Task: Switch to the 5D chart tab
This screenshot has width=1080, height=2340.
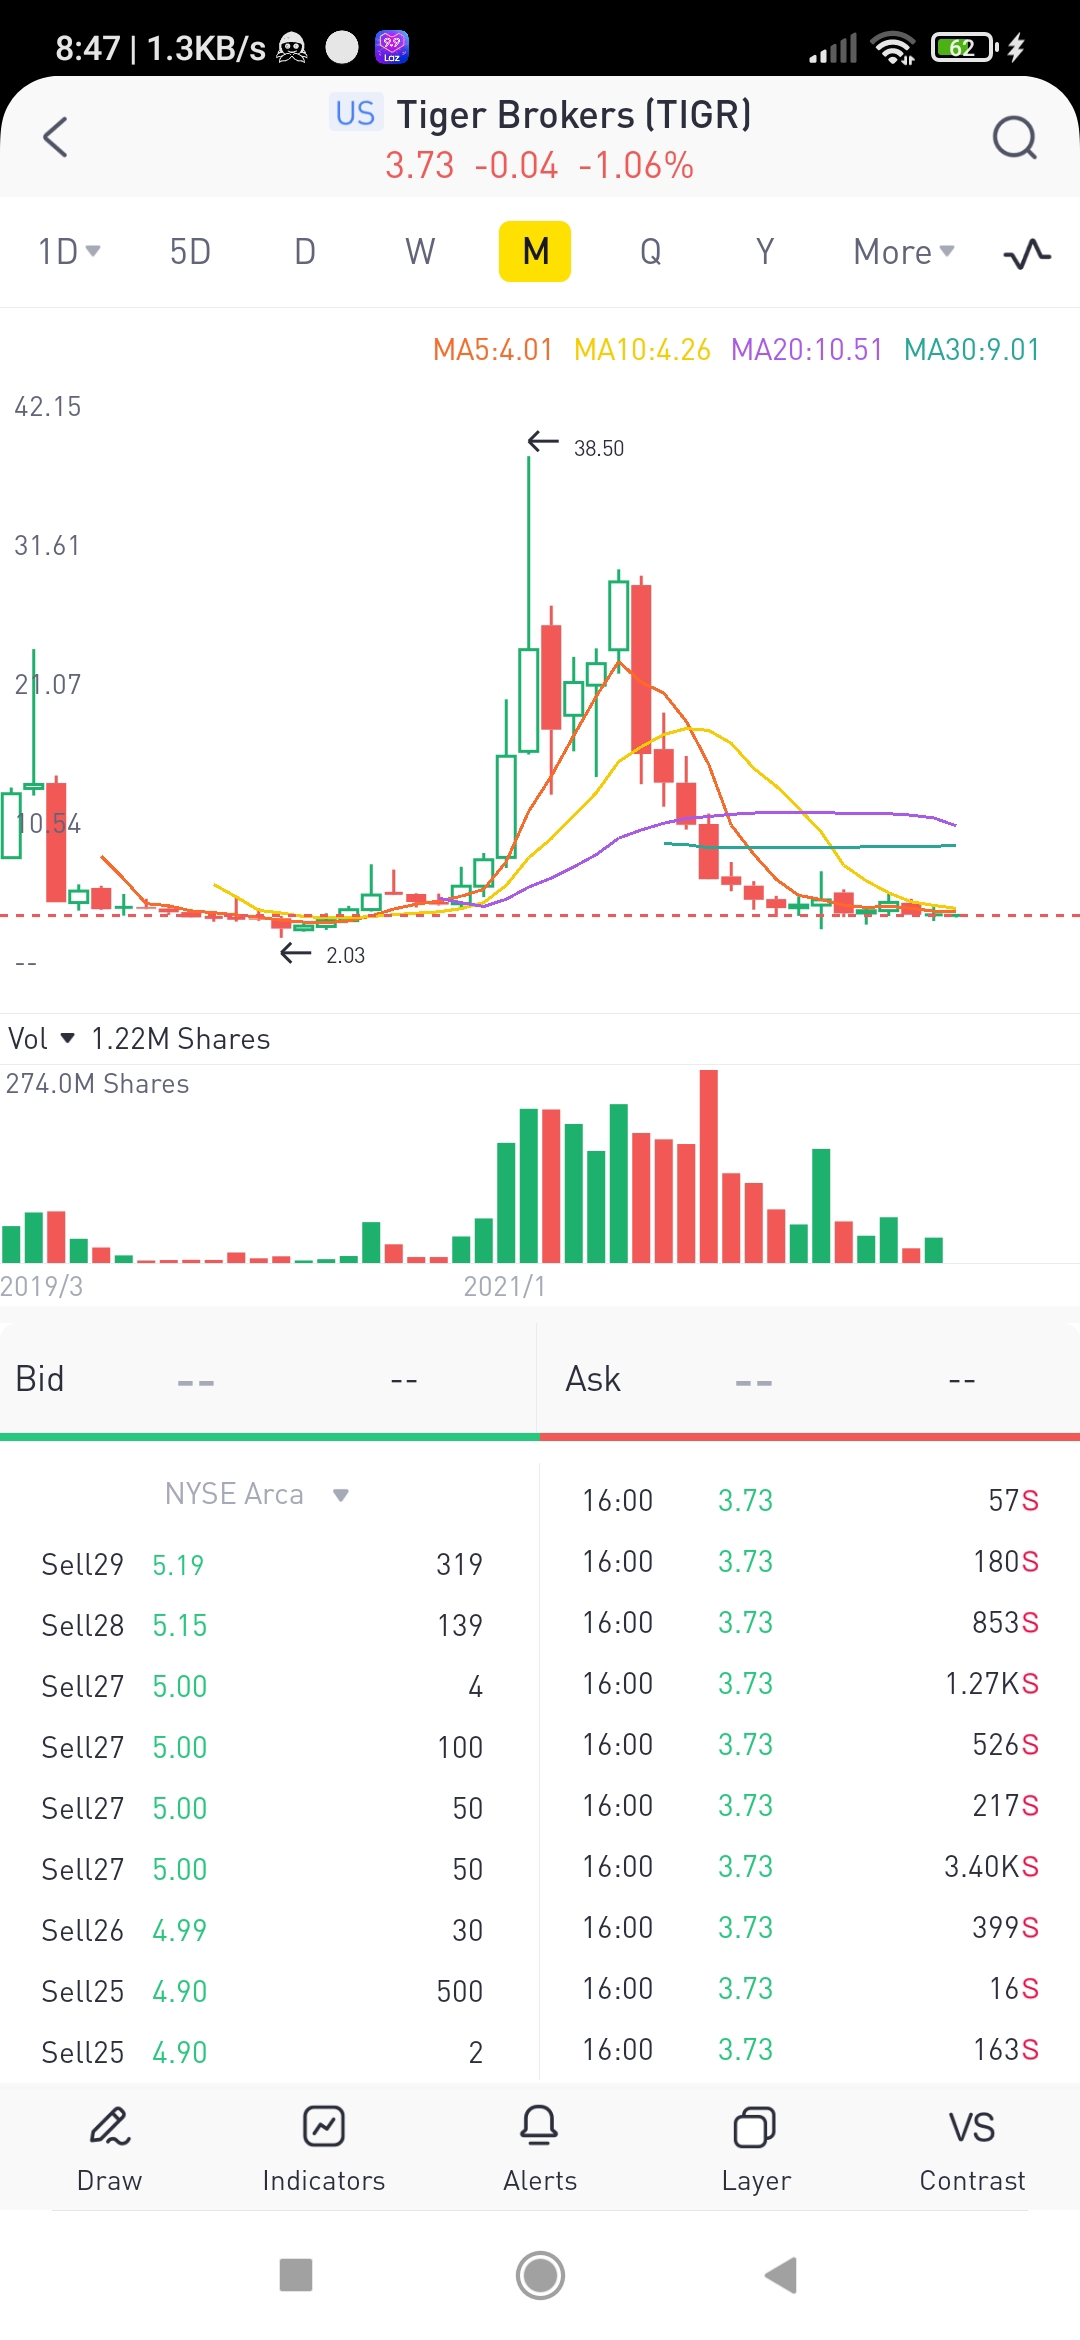Action: tap(190, 251)
